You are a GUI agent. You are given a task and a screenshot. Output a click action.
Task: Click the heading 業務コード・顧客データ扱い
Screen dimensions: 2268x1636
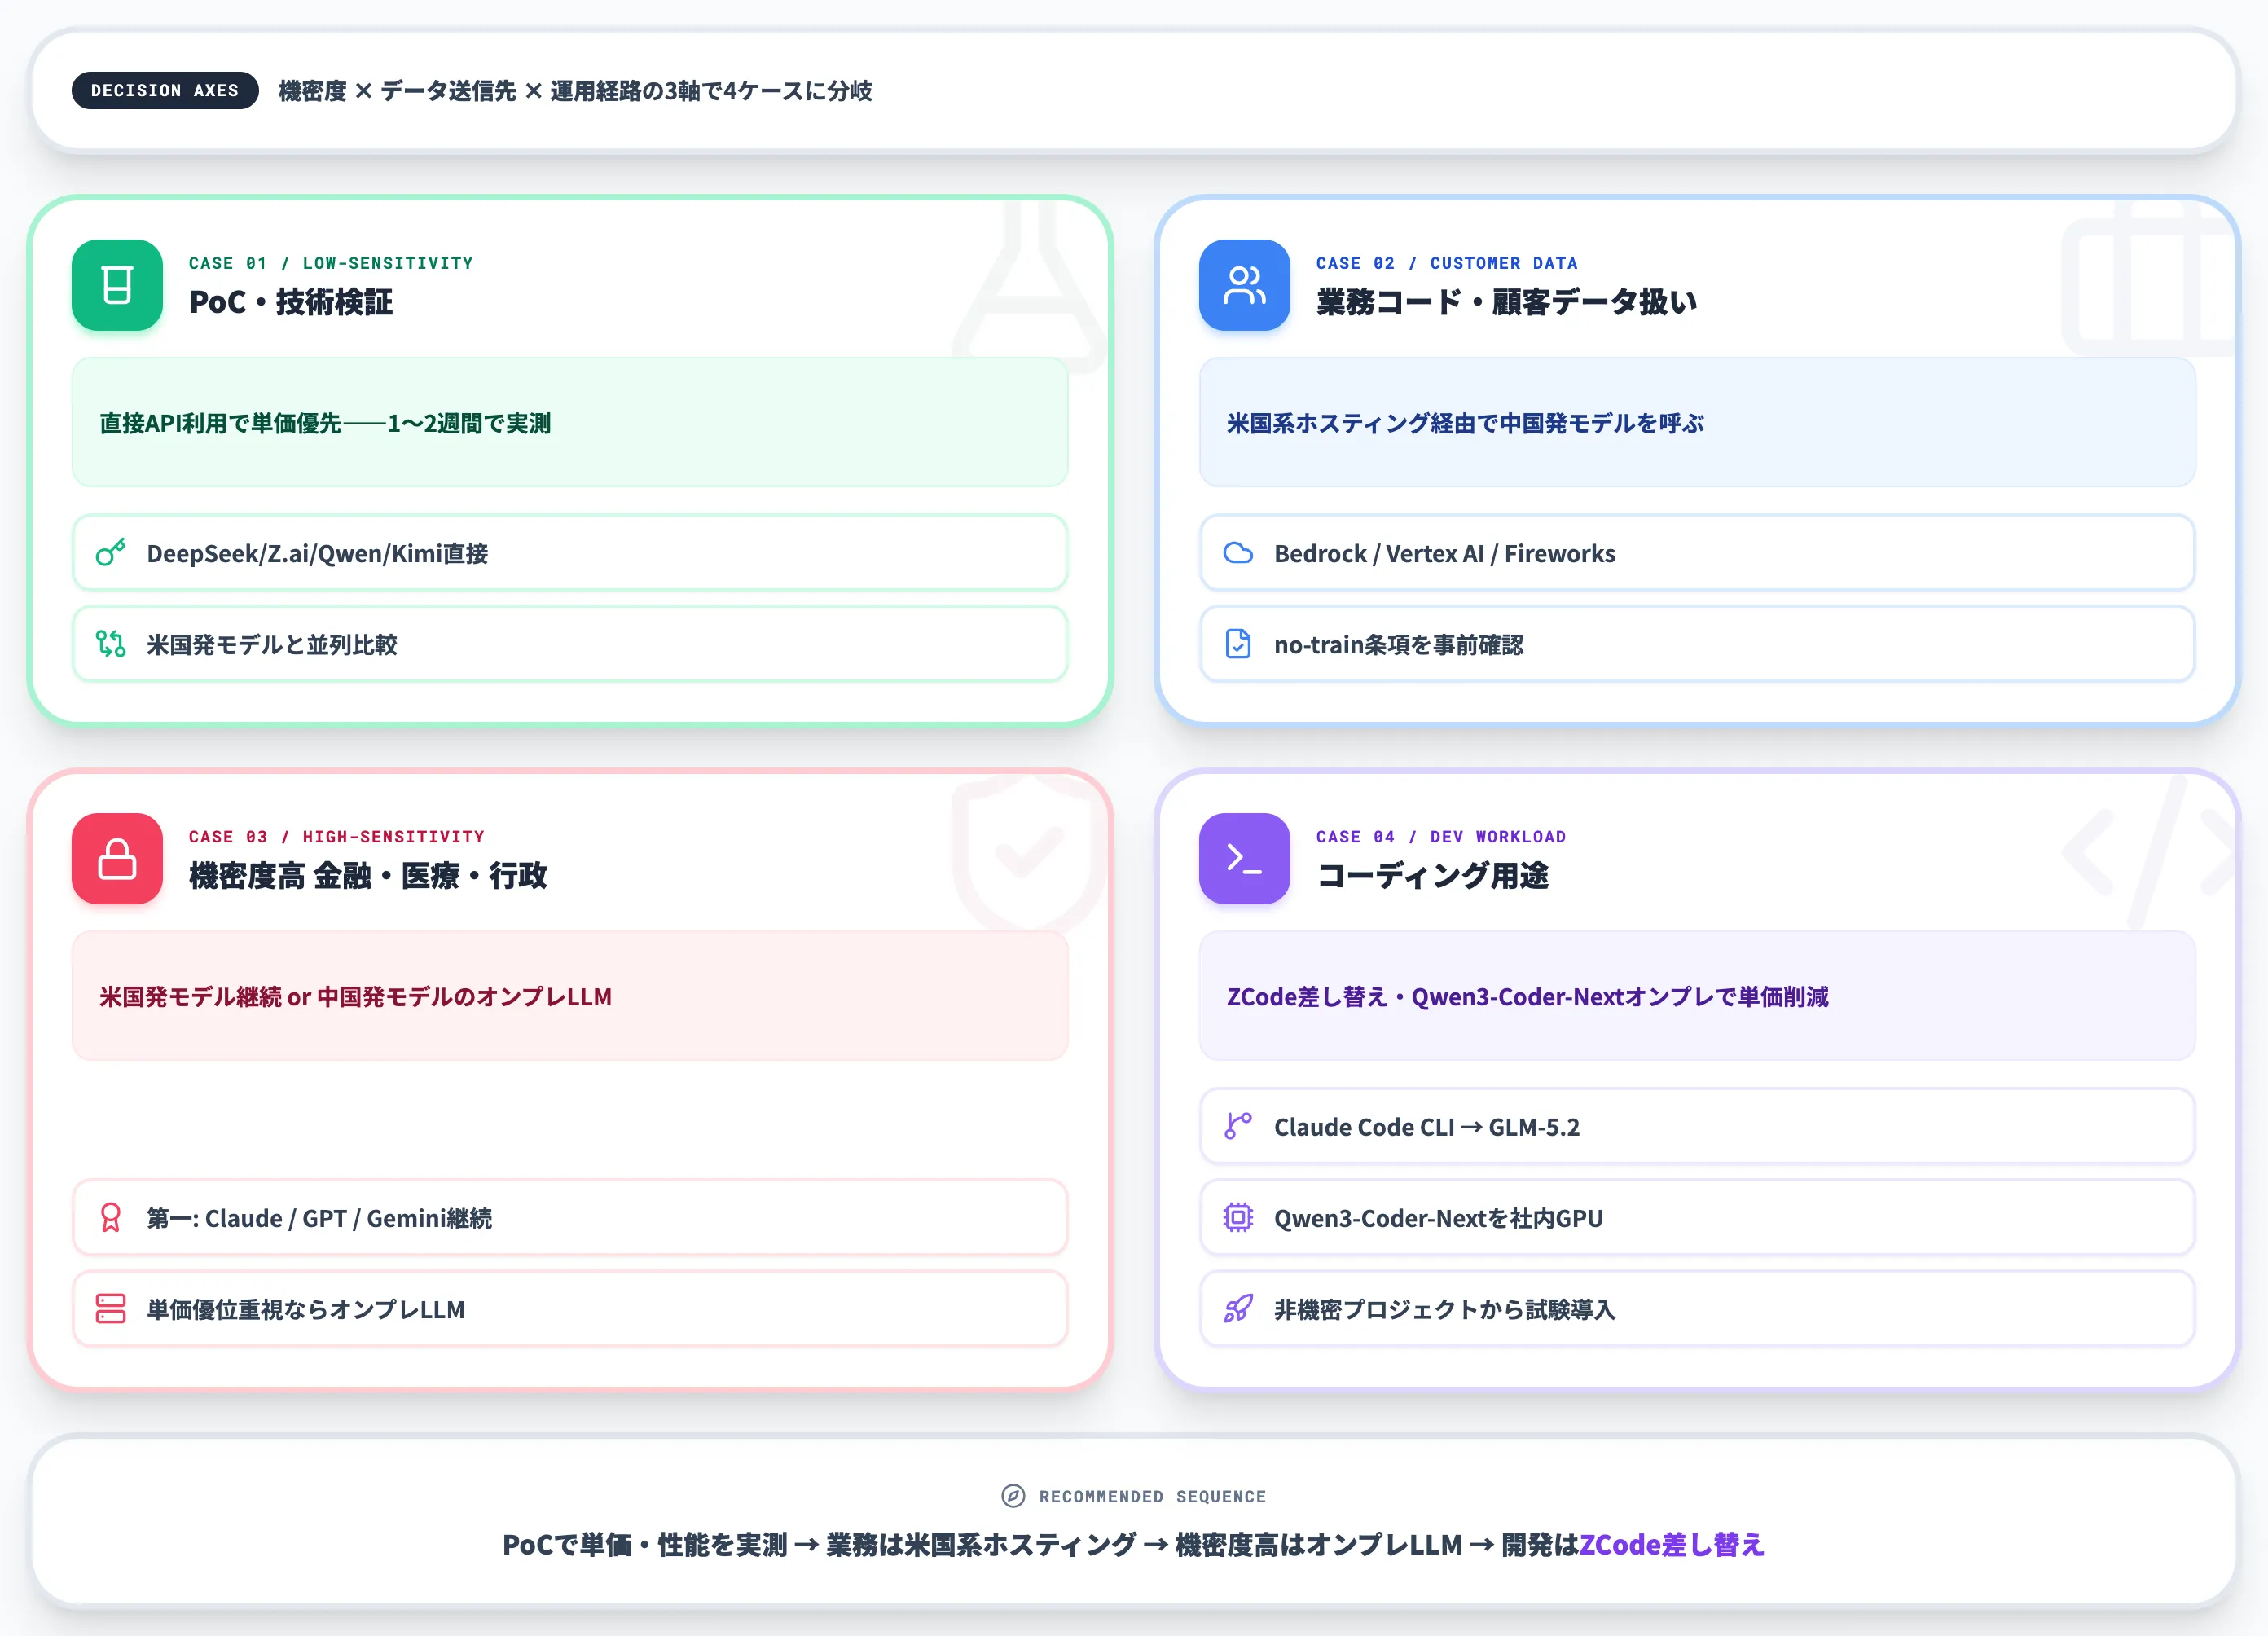(1507, 302)
